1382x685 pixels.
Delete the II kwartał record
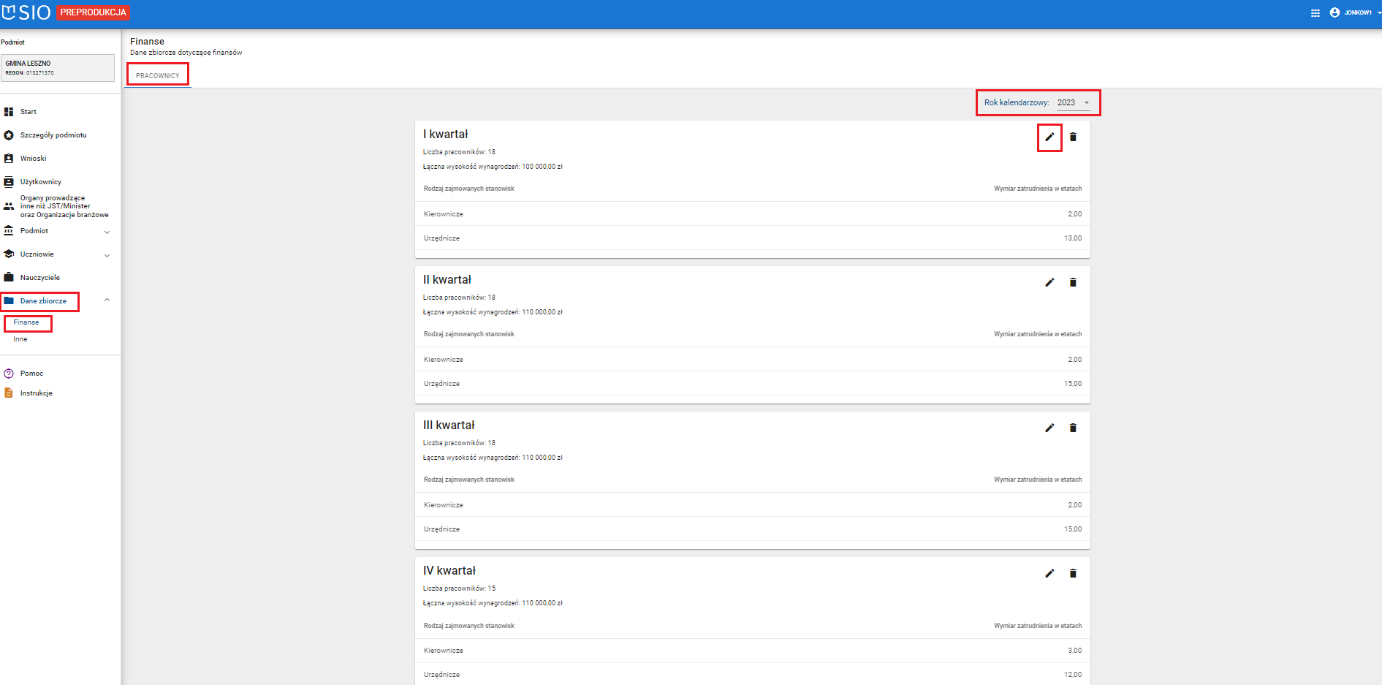[x=1073, y=282]
